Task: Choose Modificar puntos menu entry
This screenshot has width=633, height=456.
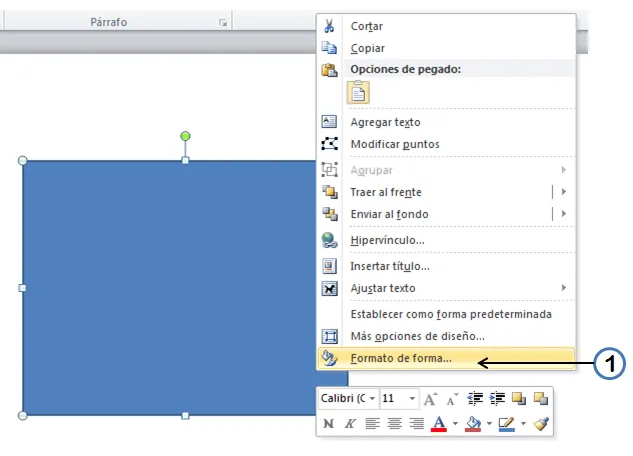Action: (446, 144)
